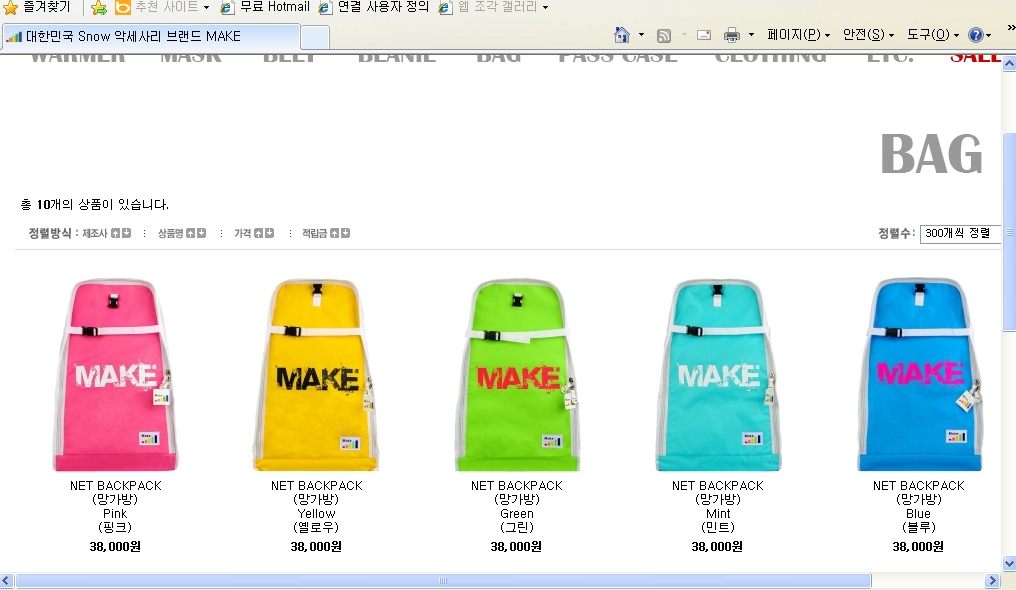Click the read mail envelope icon
This screenshot has width=1016, height=590.
click(x=704, y=35)
